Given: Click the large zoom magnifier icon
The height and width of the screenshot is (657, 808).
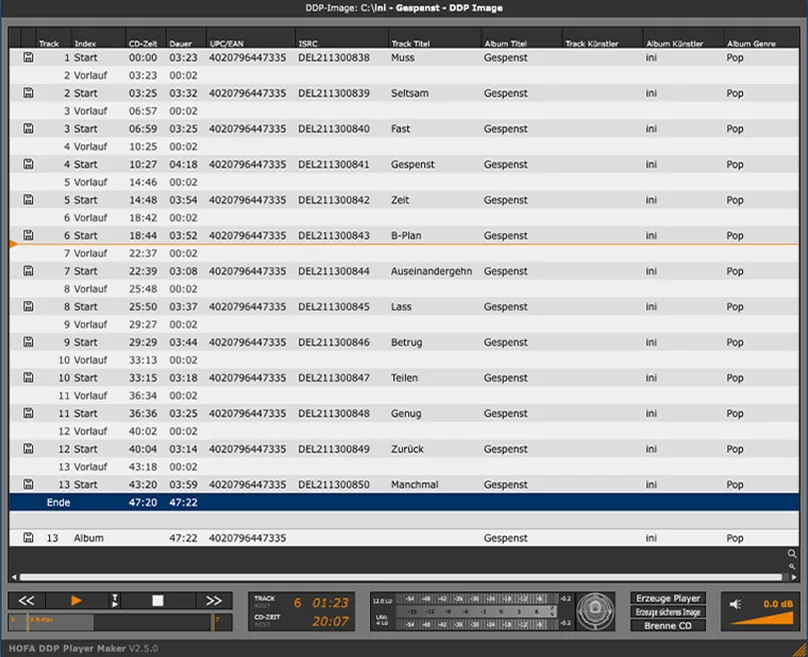Looking at the screenshot, I should 792,554.
